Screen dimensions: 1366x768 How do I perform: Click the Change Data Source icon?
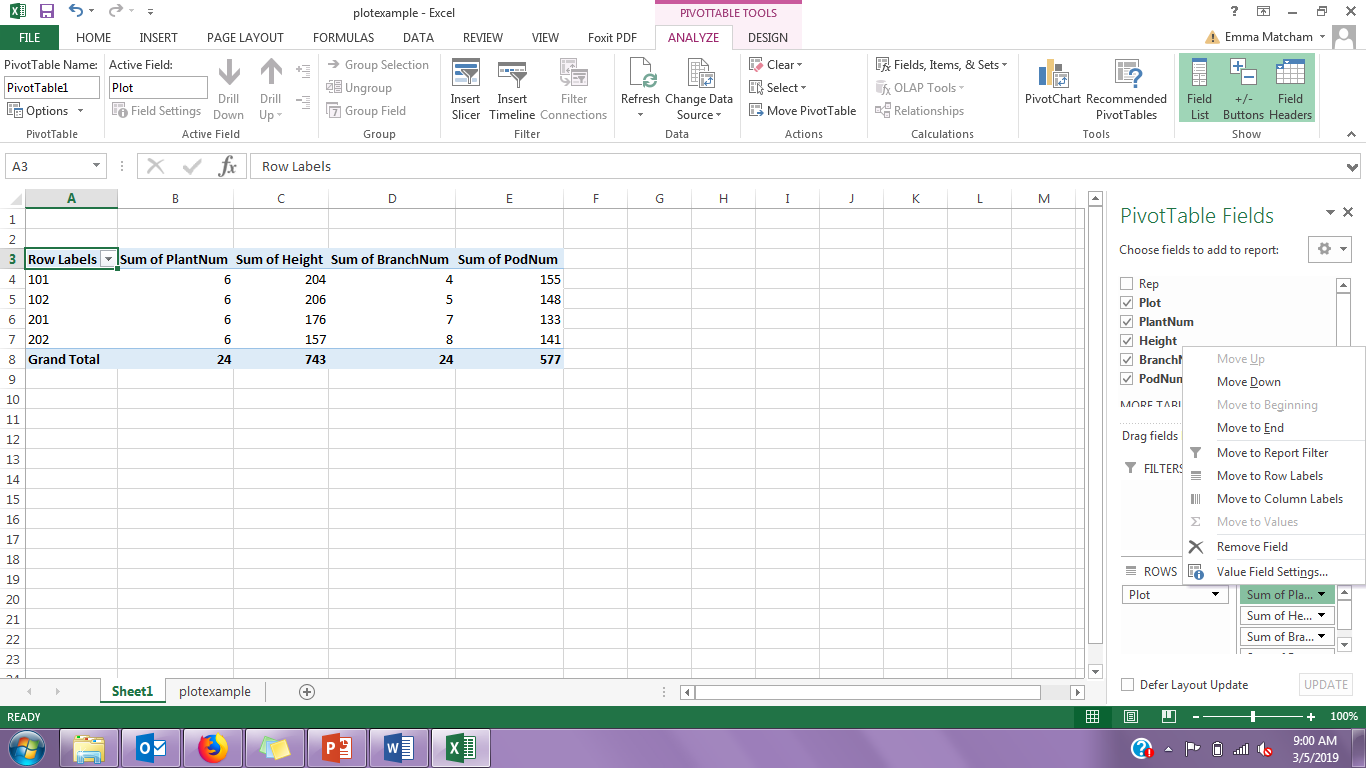tap(699, 77)
